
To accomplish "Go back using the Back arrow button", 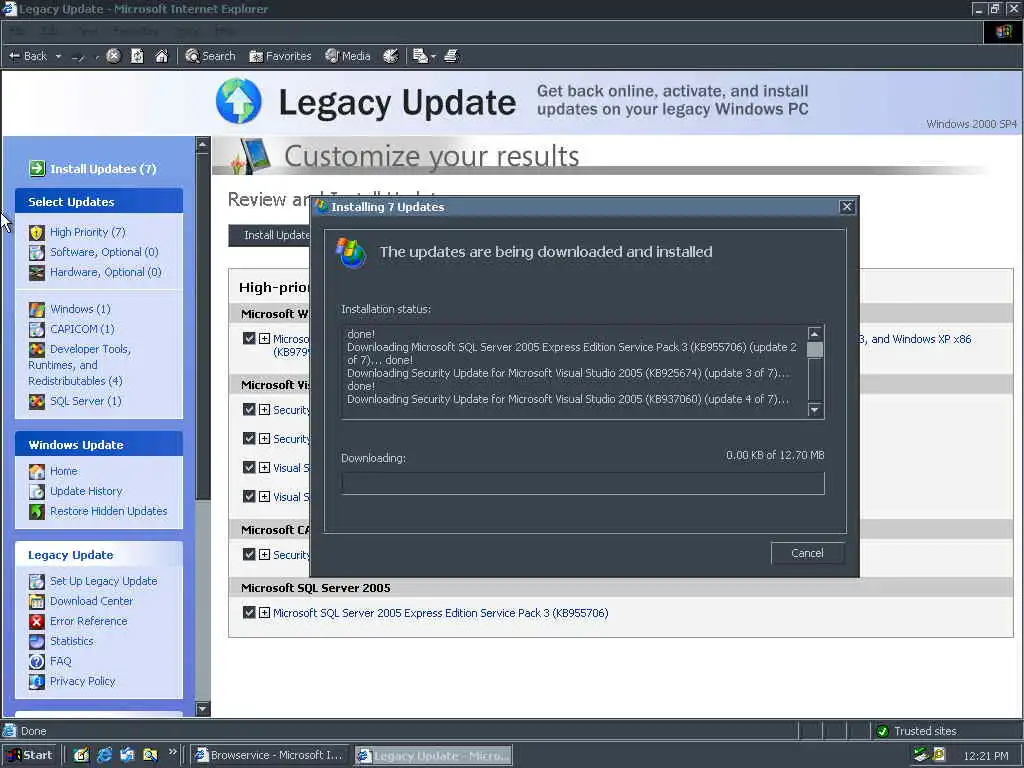I will [27, 56].
